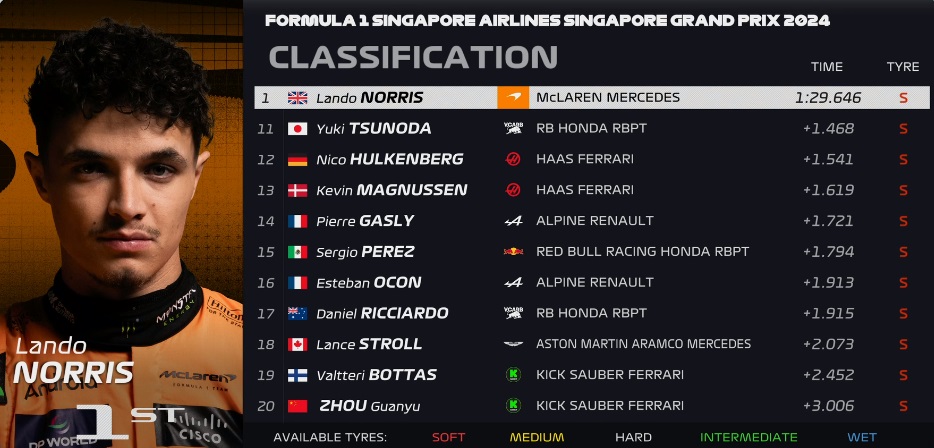Click the British flag next to Lando Norris
Viewport: 934px width, 448px height.
point(297,98)
